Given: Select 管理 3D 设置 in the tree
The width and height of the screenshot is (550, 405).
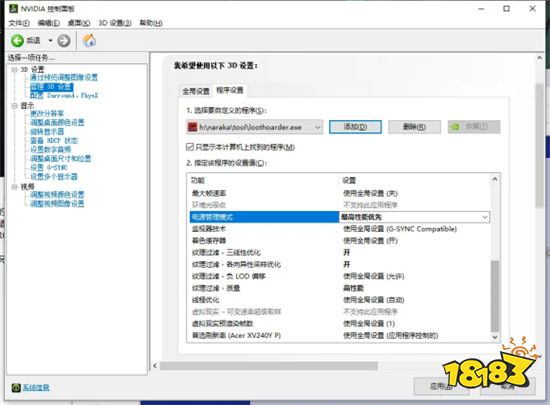Looking at the screenshot, I should [52, 87].
